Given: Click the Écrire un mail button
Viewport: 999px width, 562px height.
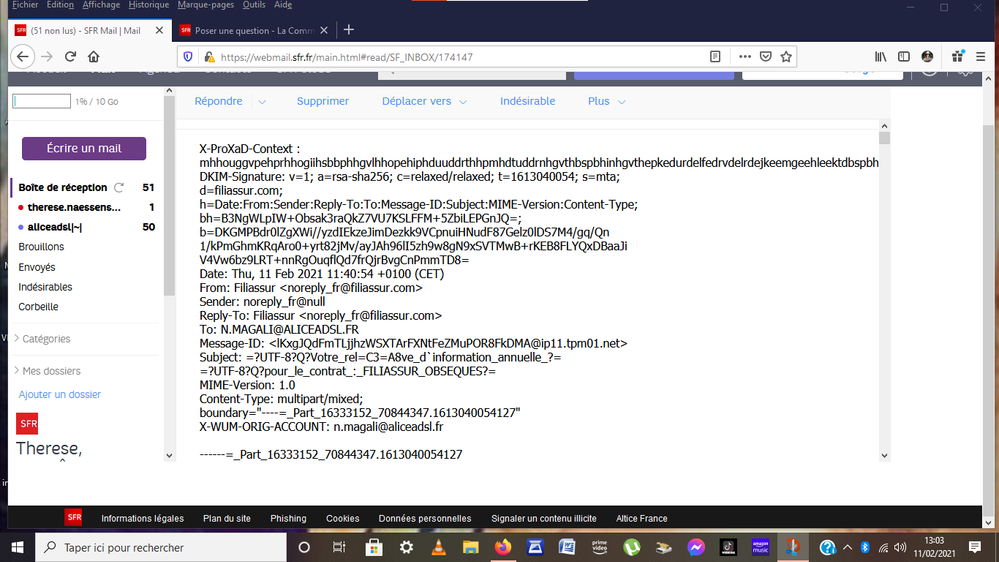Looking at the screenshot, I should 84,148.
